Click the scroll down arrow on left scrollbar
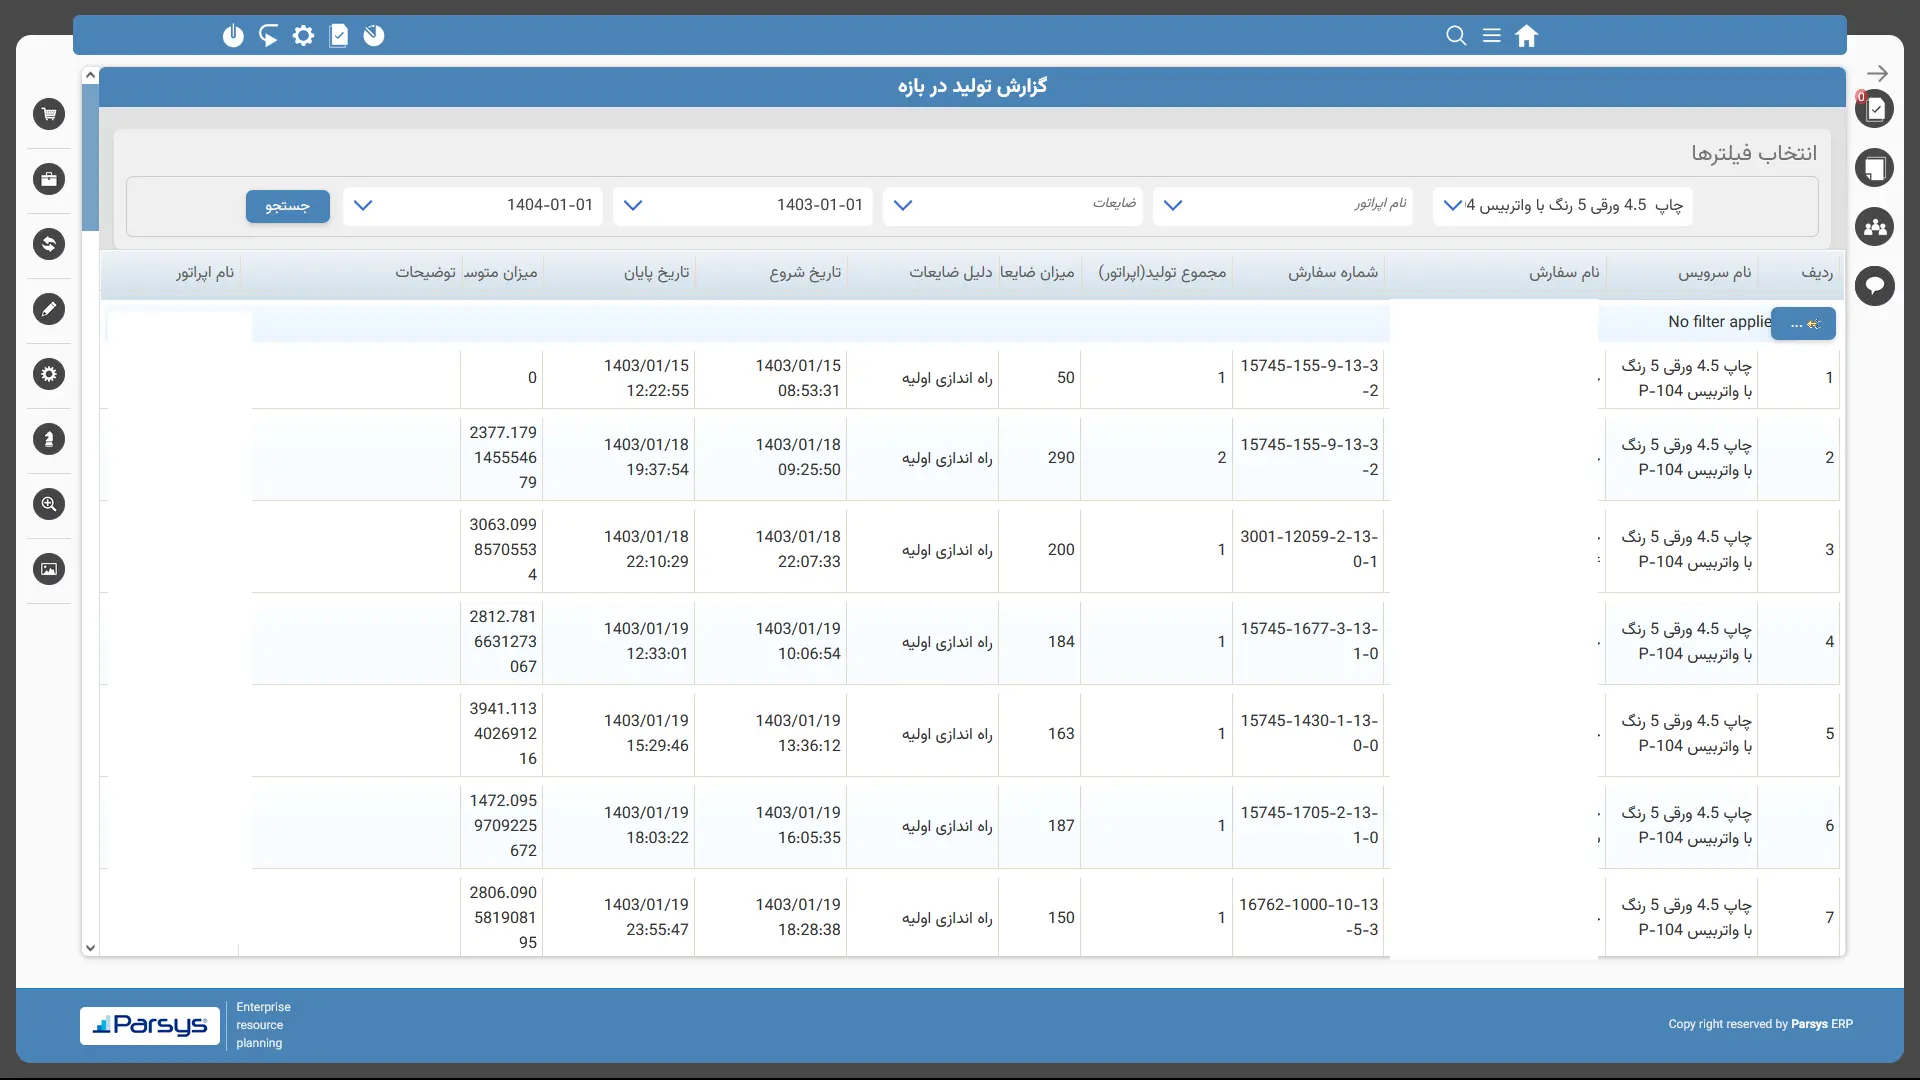The image size is (1920, 1080). click(x=90, y=948)
